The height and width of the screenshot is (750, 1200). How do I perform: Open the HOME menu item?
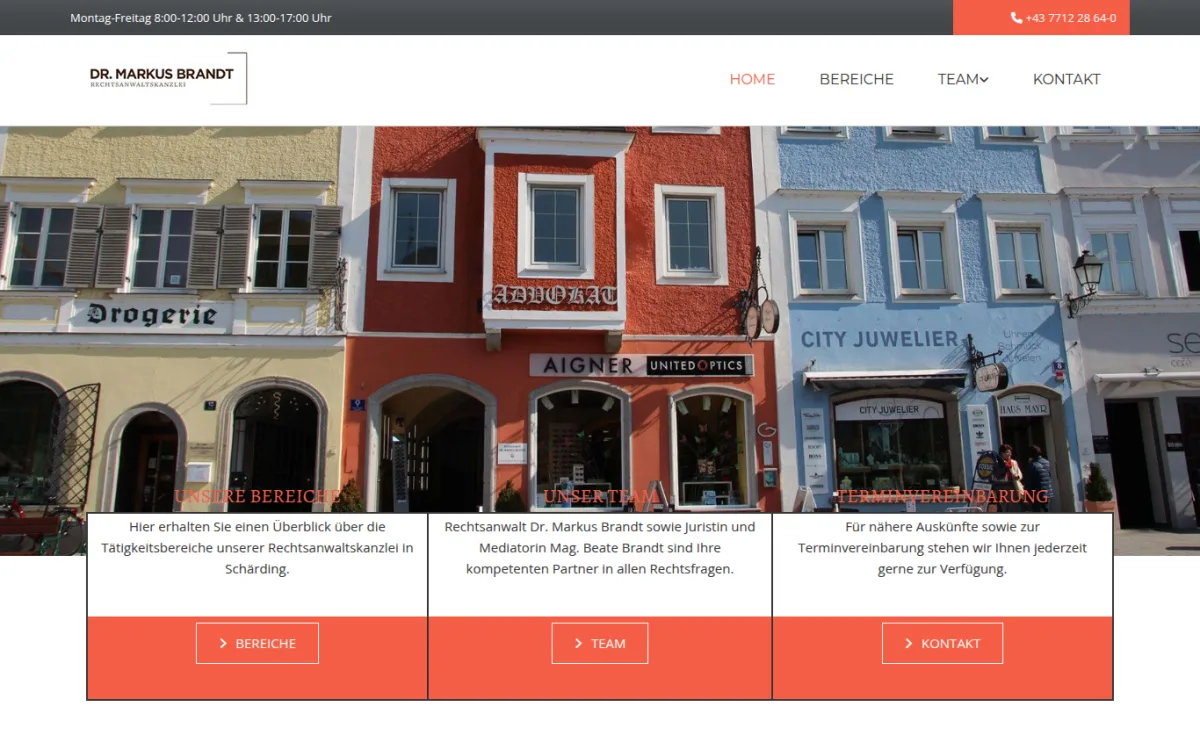(x=752, y=79)
